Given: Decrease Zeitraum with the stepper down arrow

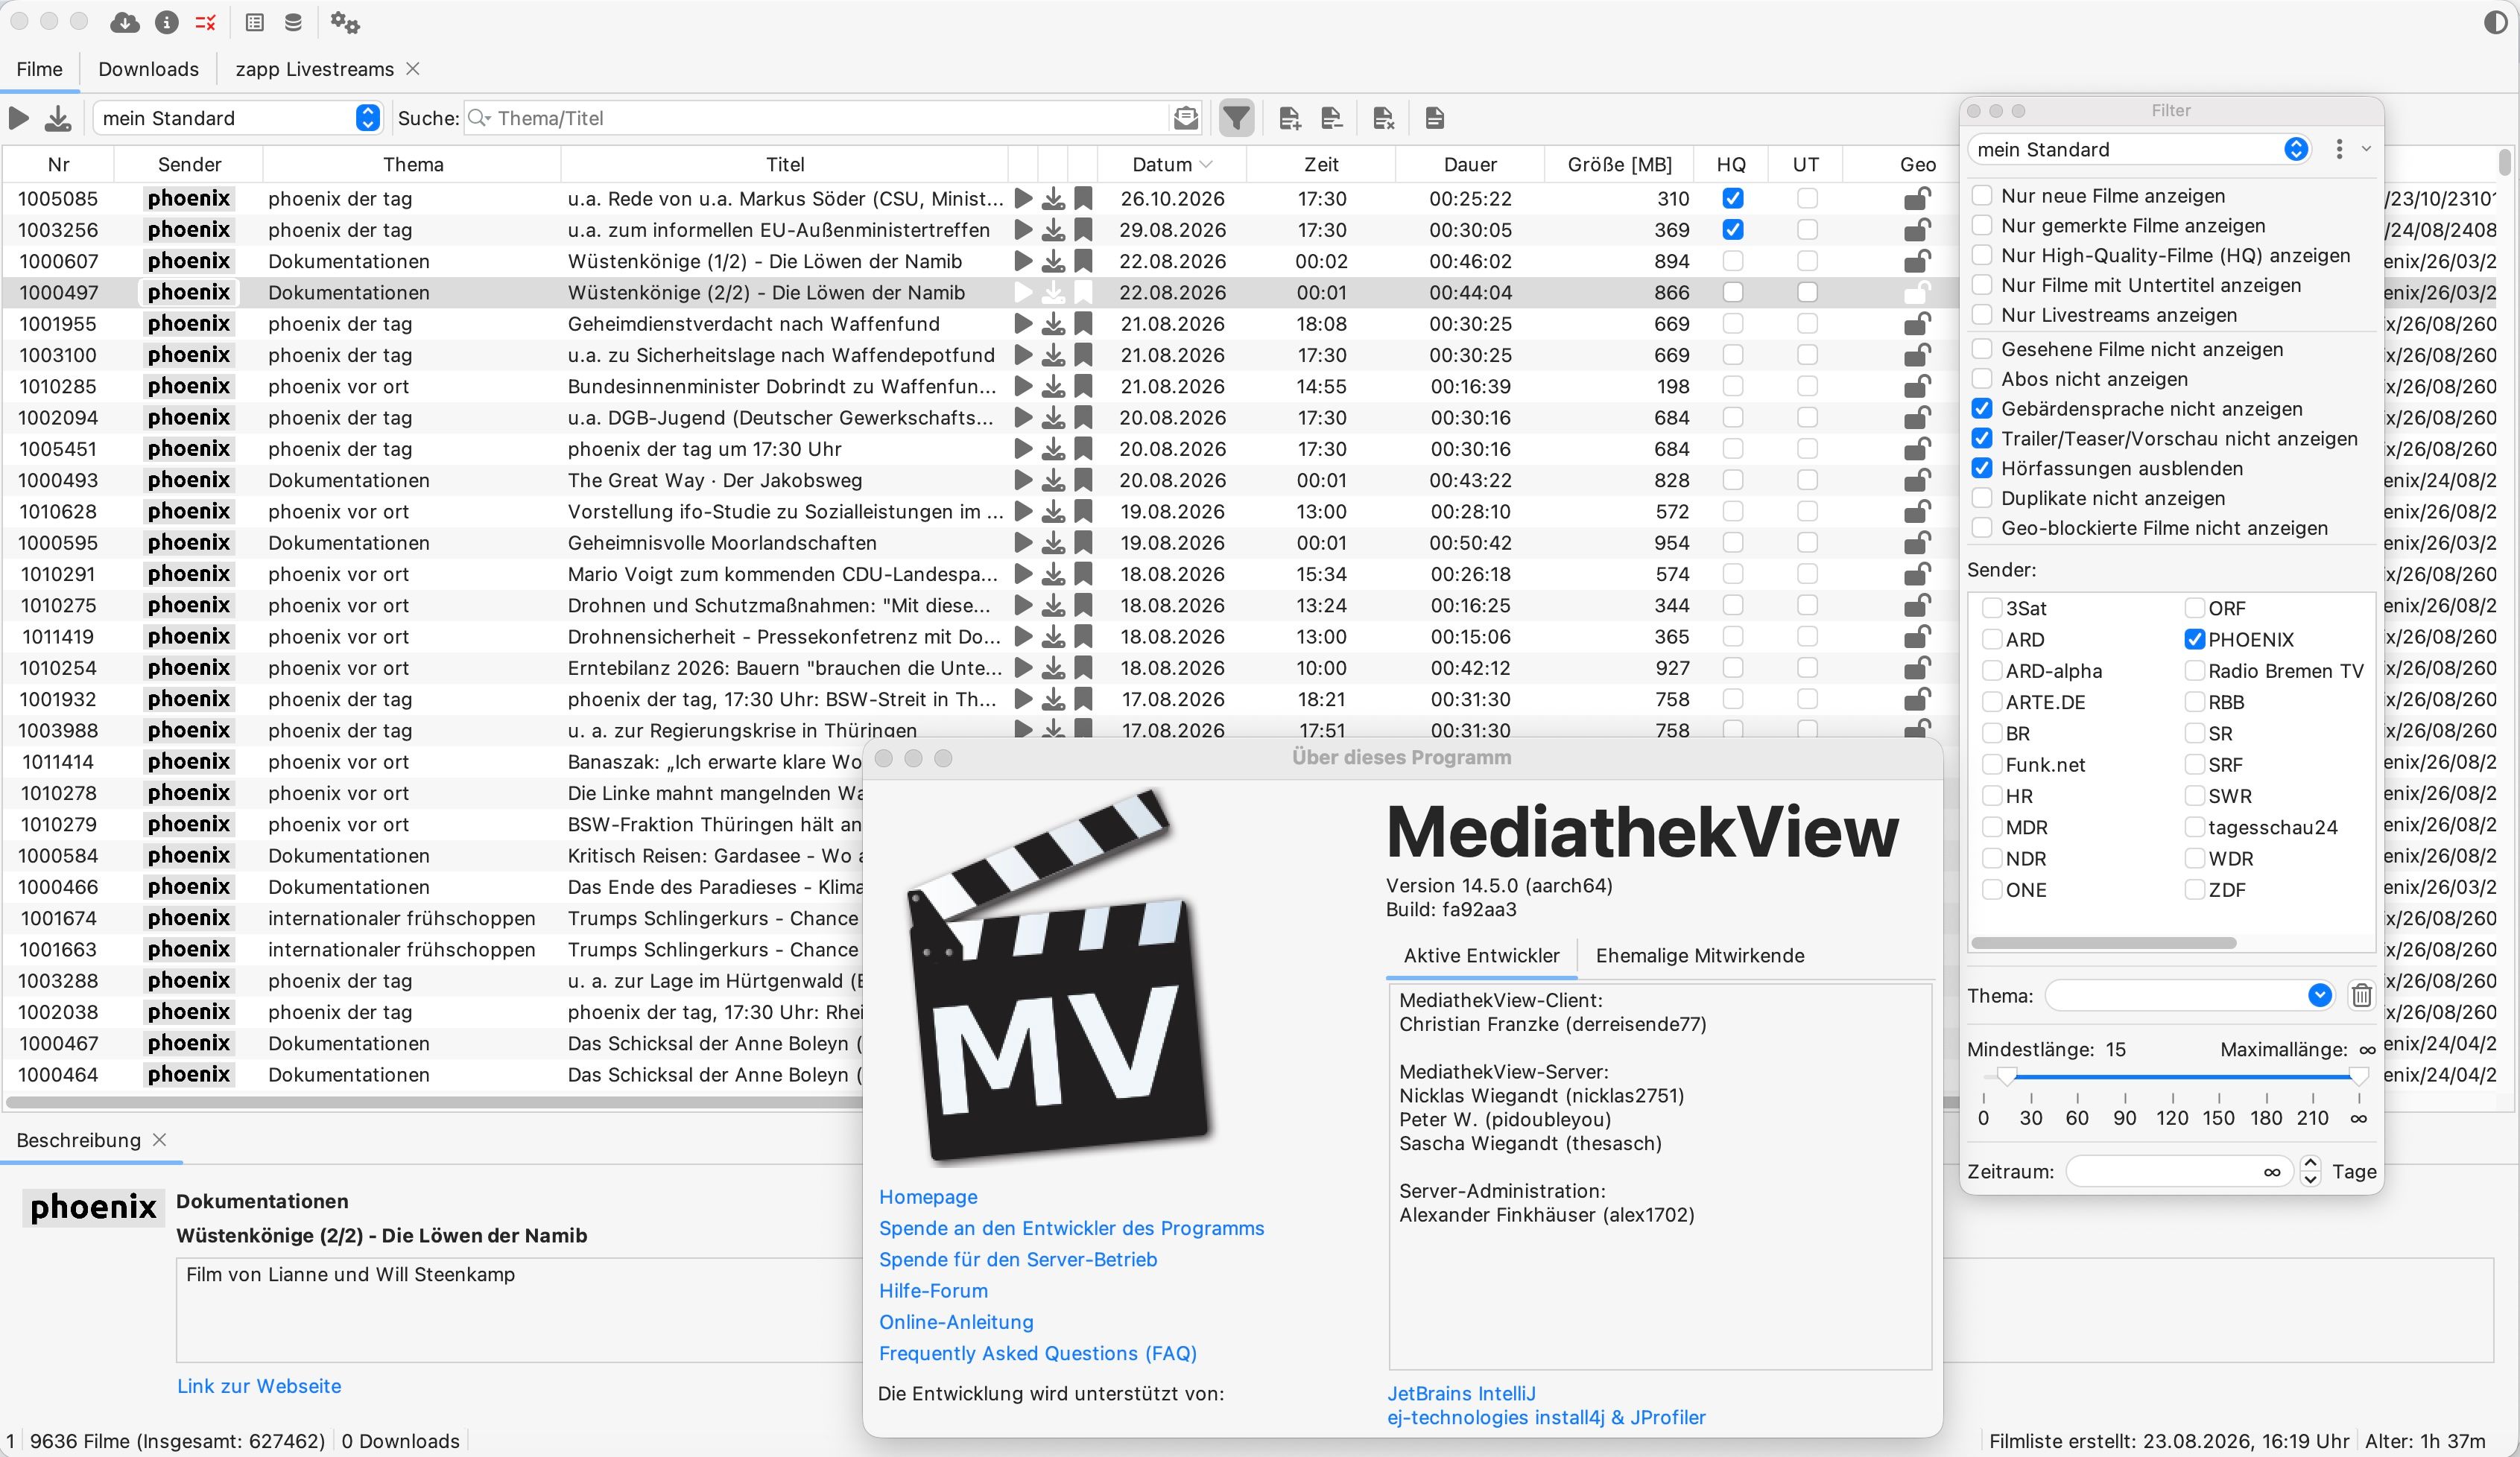Looking at the screenshot, I should pos(2310,1179).
